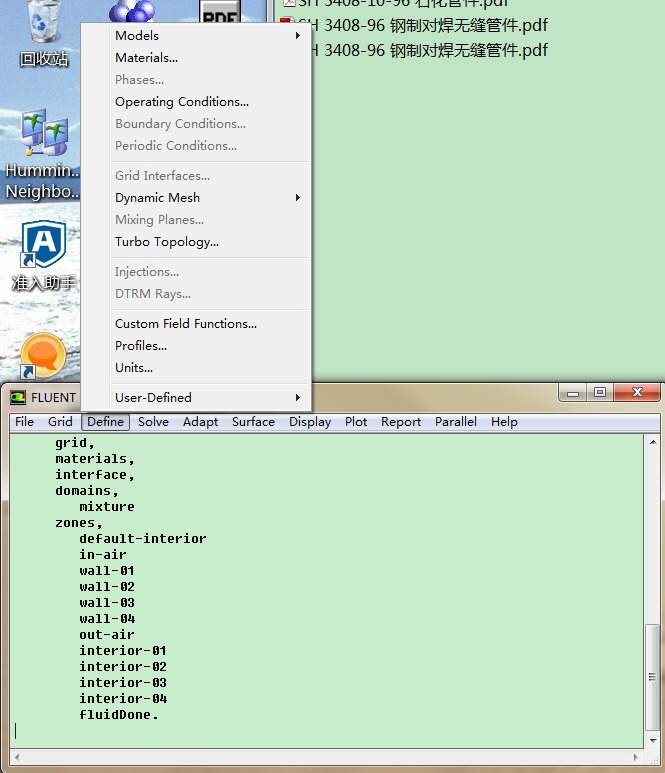Viewport: 665px width, 773px height.
Task: Click 'out-air' zone text
Action: coord(106,634)
